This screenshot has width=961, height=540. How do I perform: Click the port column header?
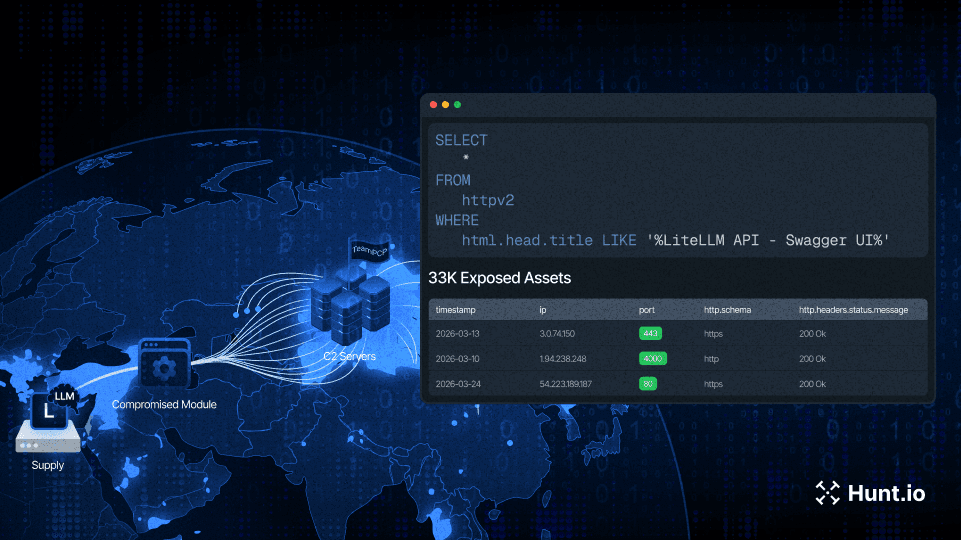point(647,310)
